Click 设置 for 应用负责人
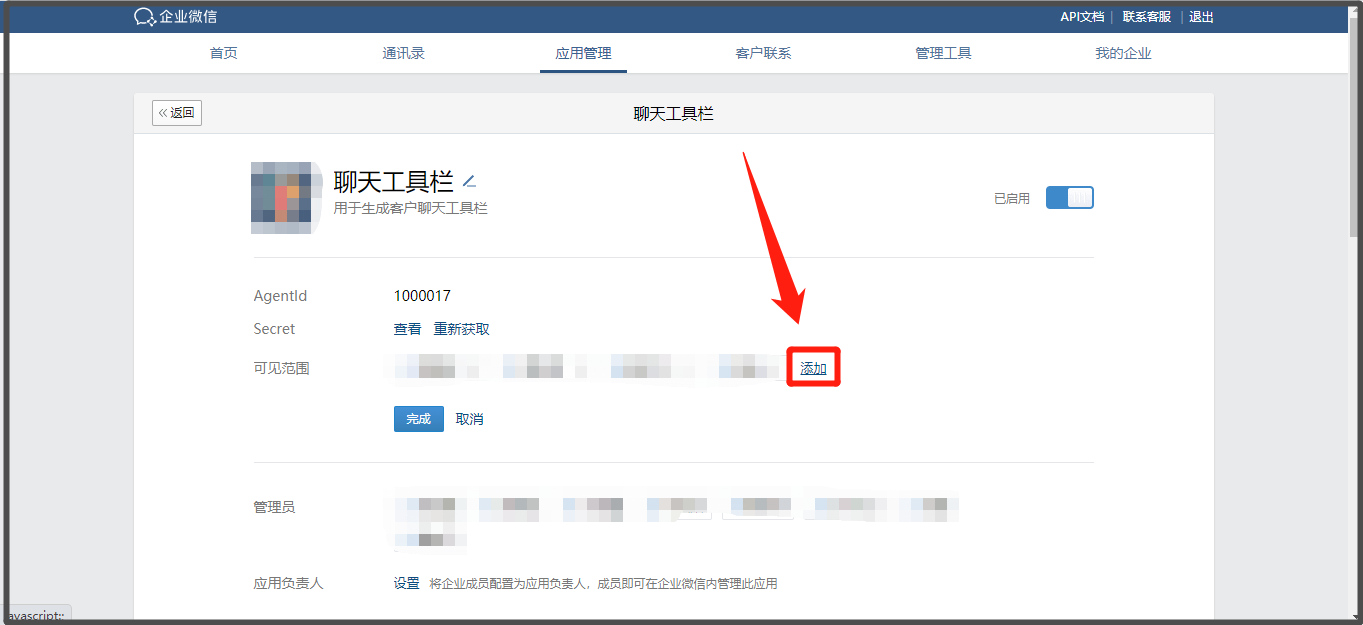The image size is (1363, 625). point(406,583)
